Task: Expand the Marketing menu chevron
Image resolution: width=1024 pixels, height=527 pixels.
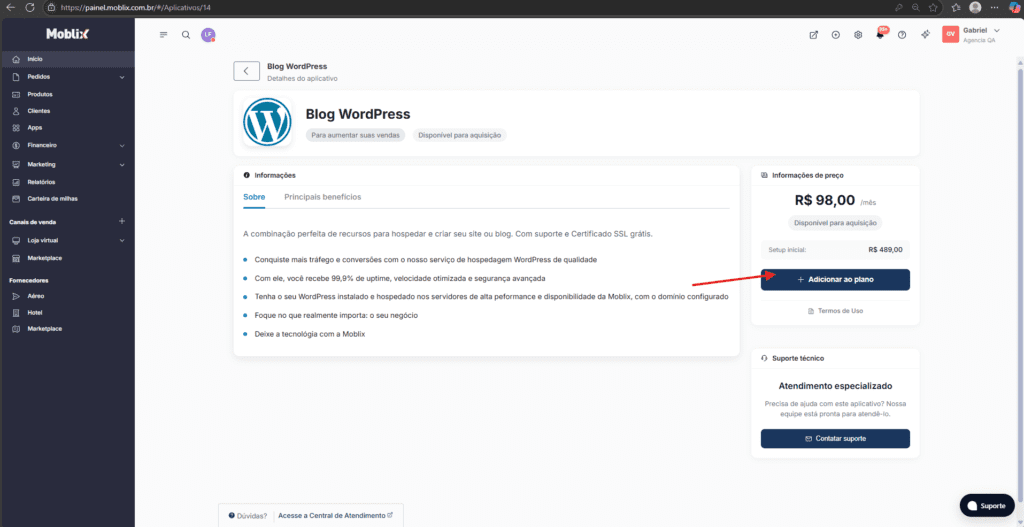Action: tap(122, 165)
